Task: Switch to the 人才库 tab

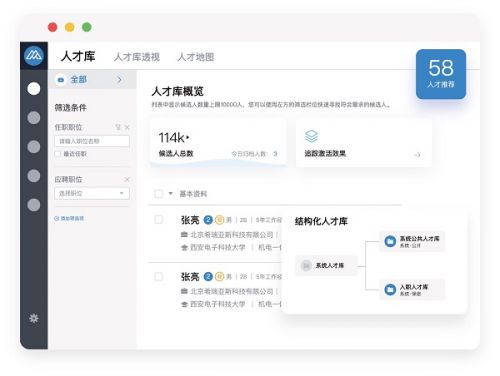Action: (x=78, y=56)
